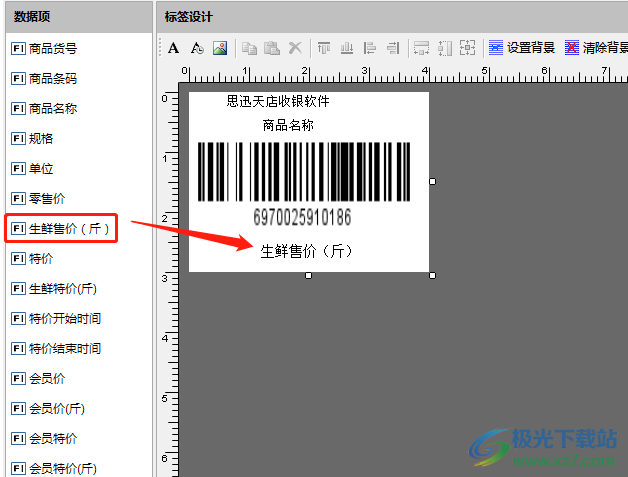Select 生鲜售价（斤） text on label canvas
This screenshot has width=628, height=477.
click(x=306, y=252)
